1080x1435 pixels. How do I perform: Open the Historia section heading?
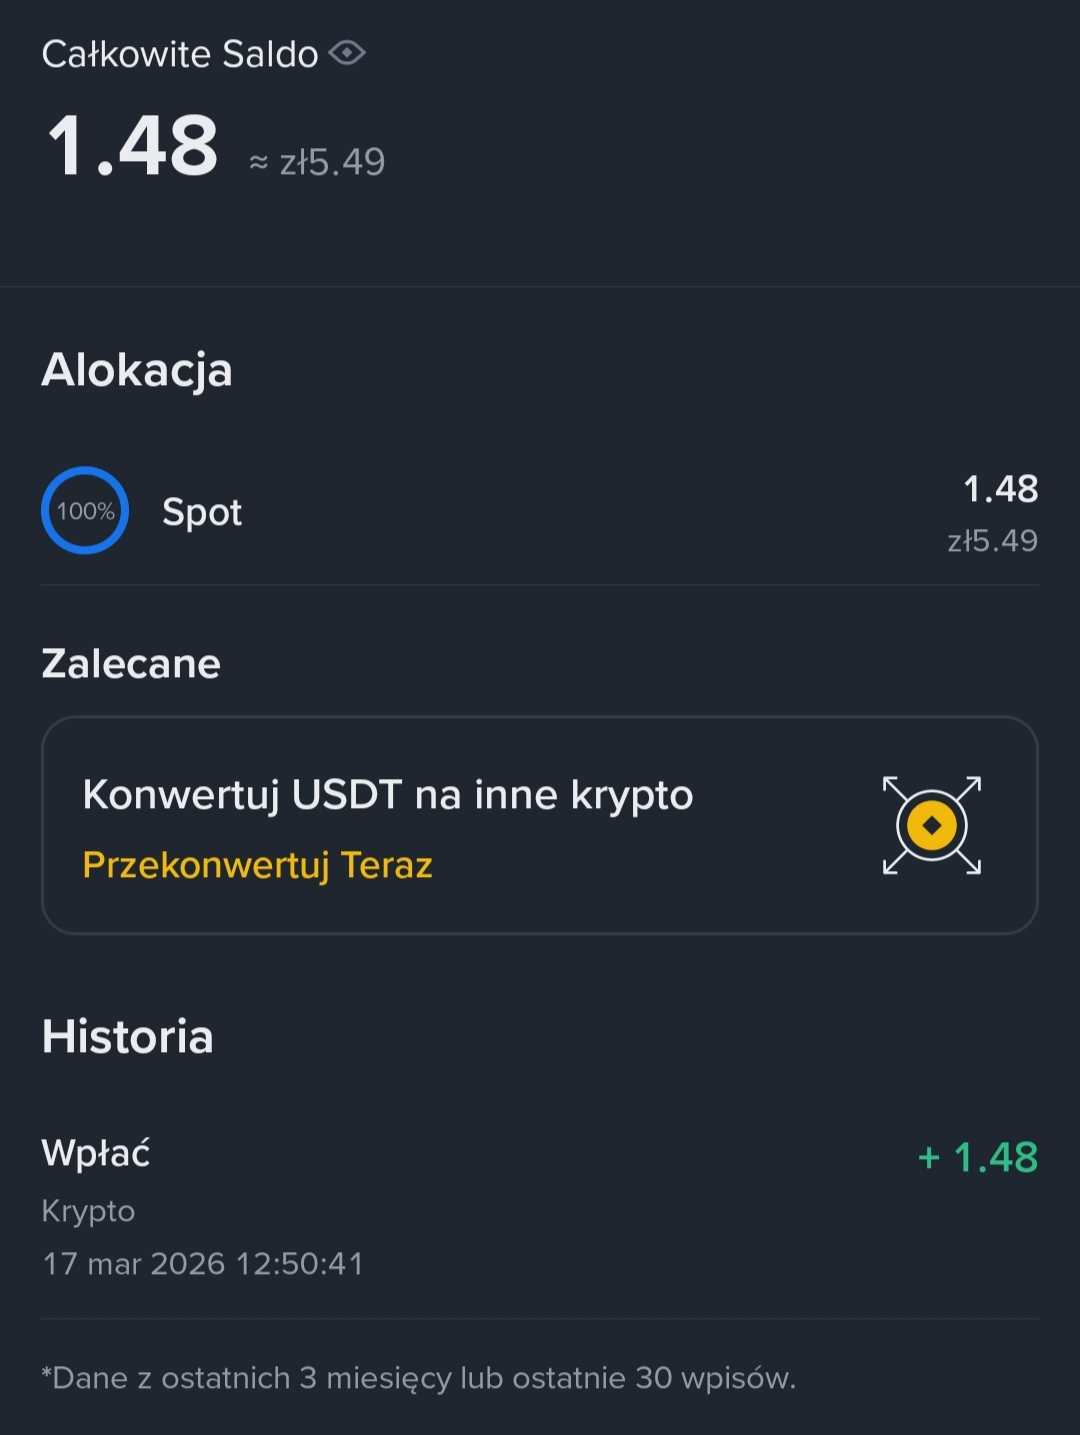(x=128, y=1037)
